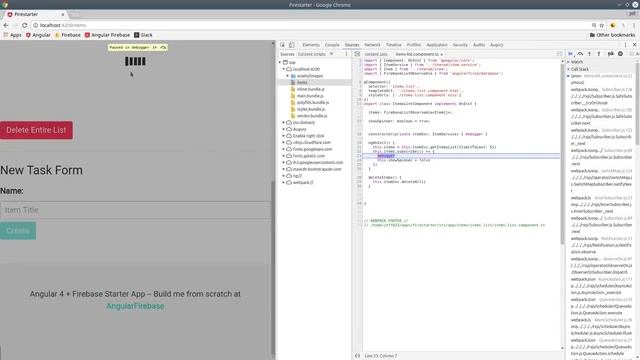Open the Chrome zoom magnifier icon
640x360 pixels.
[594, 25]
